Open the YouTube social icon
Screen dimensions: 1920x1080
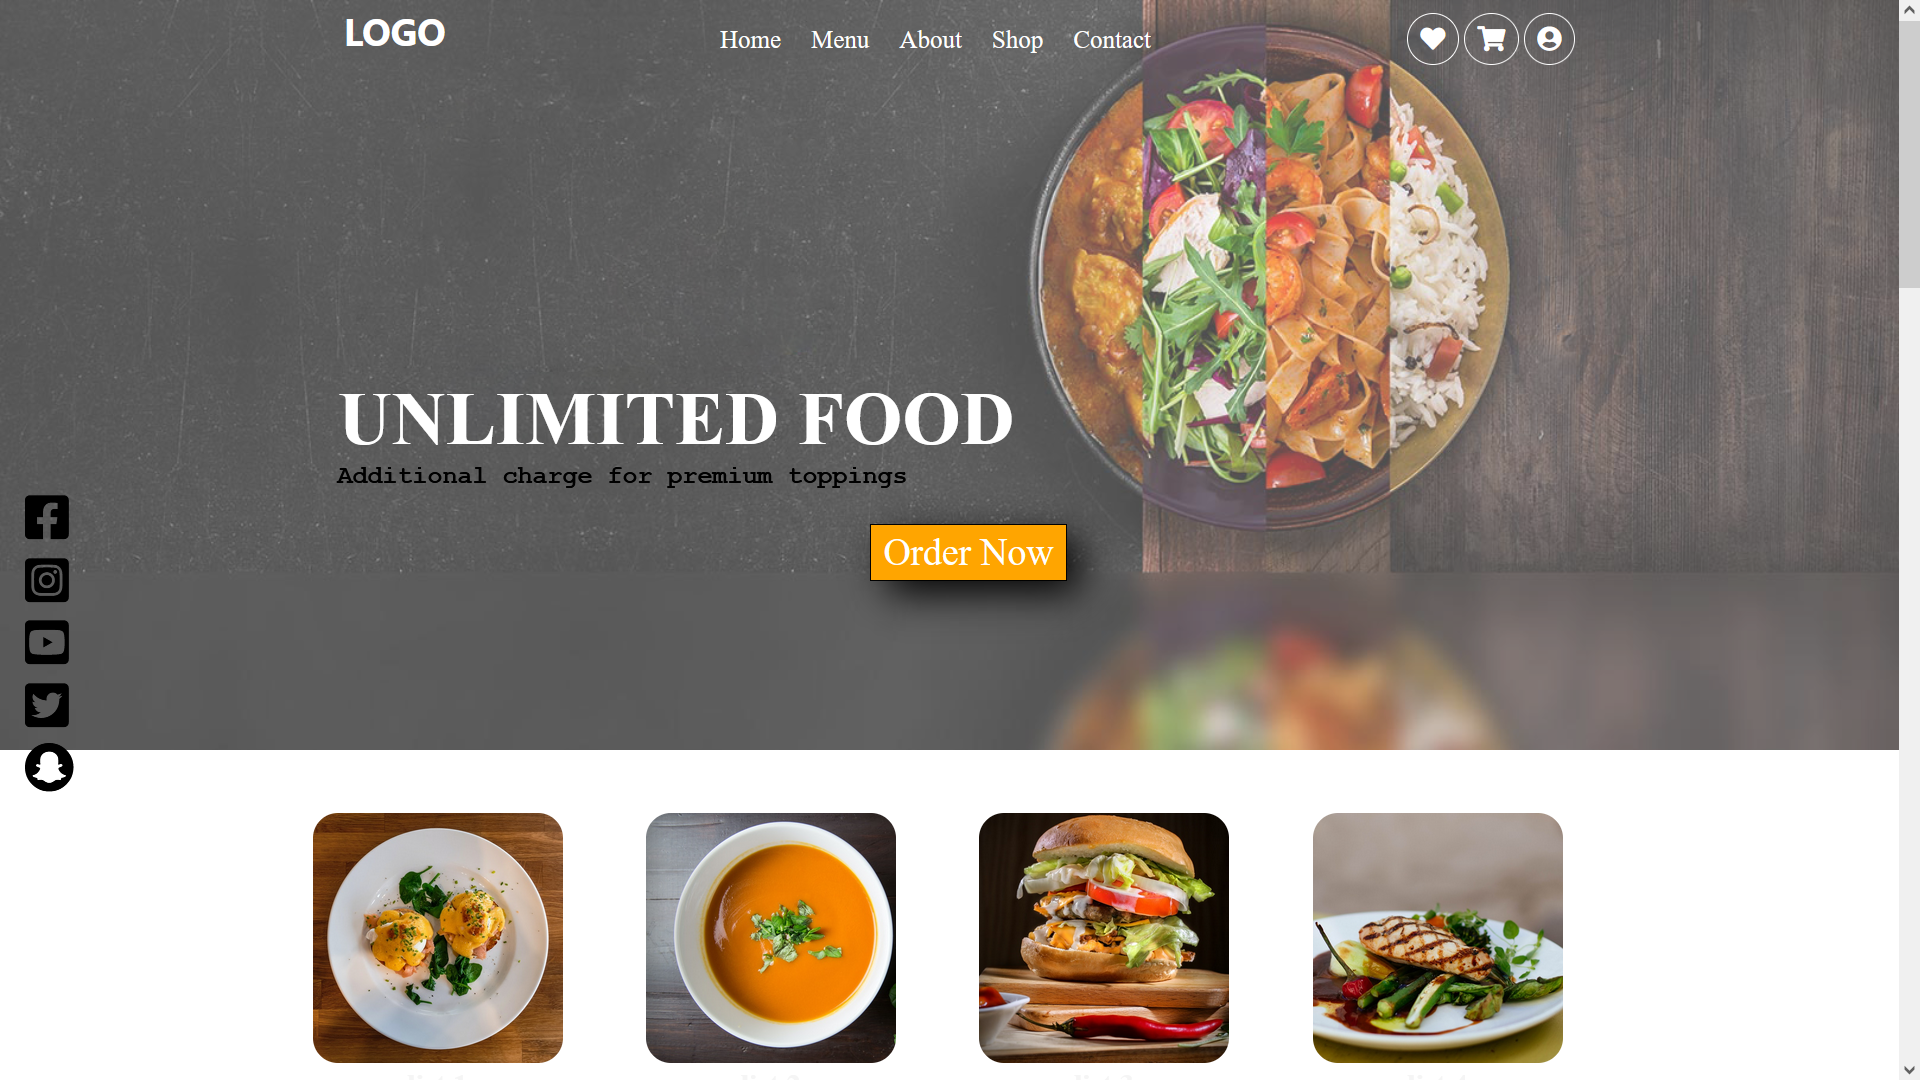pyautogui.click(x=47, y=642)
